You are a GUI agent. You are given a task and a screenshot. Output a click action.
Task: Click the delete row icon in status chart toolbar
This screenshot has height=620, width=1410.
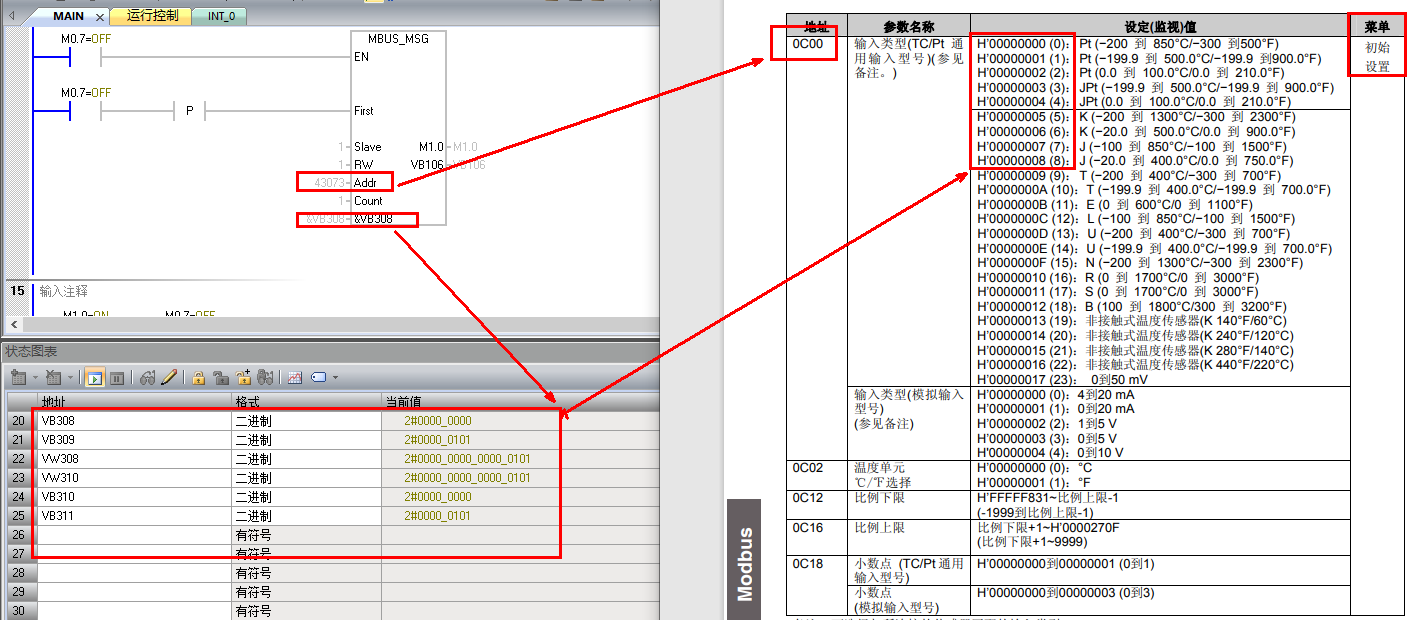point(52,378)
